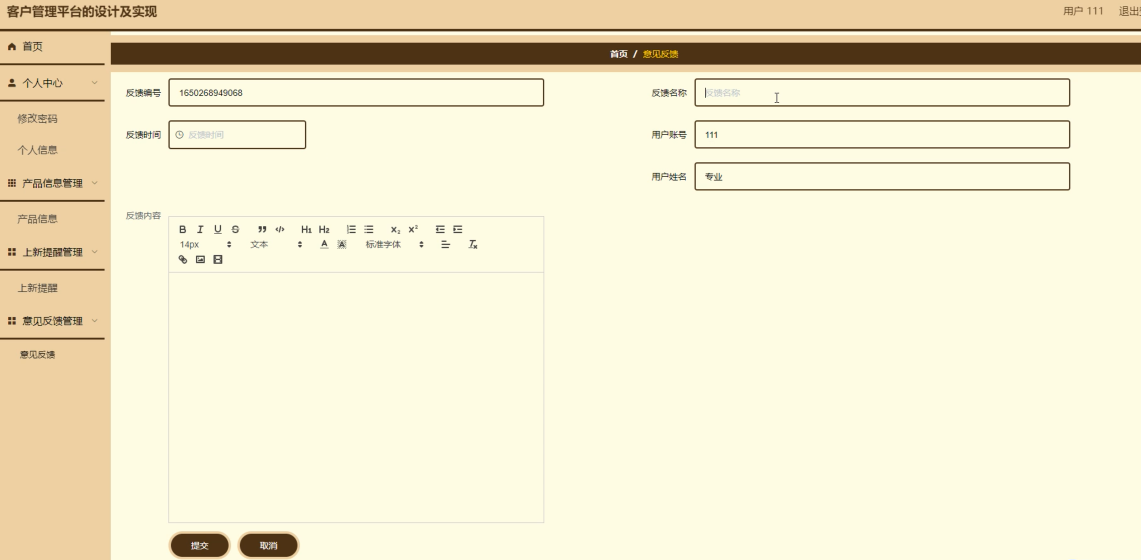
Task: Toggle subscript formatting
Action: pyautogui.click(x=395, y=230)
